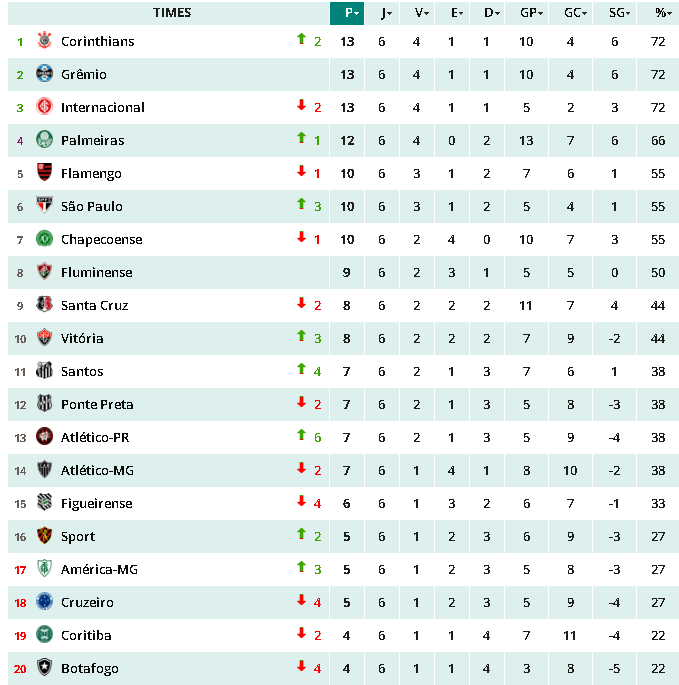
Task: Select the América-MG table row
Action: click(340, 569)
